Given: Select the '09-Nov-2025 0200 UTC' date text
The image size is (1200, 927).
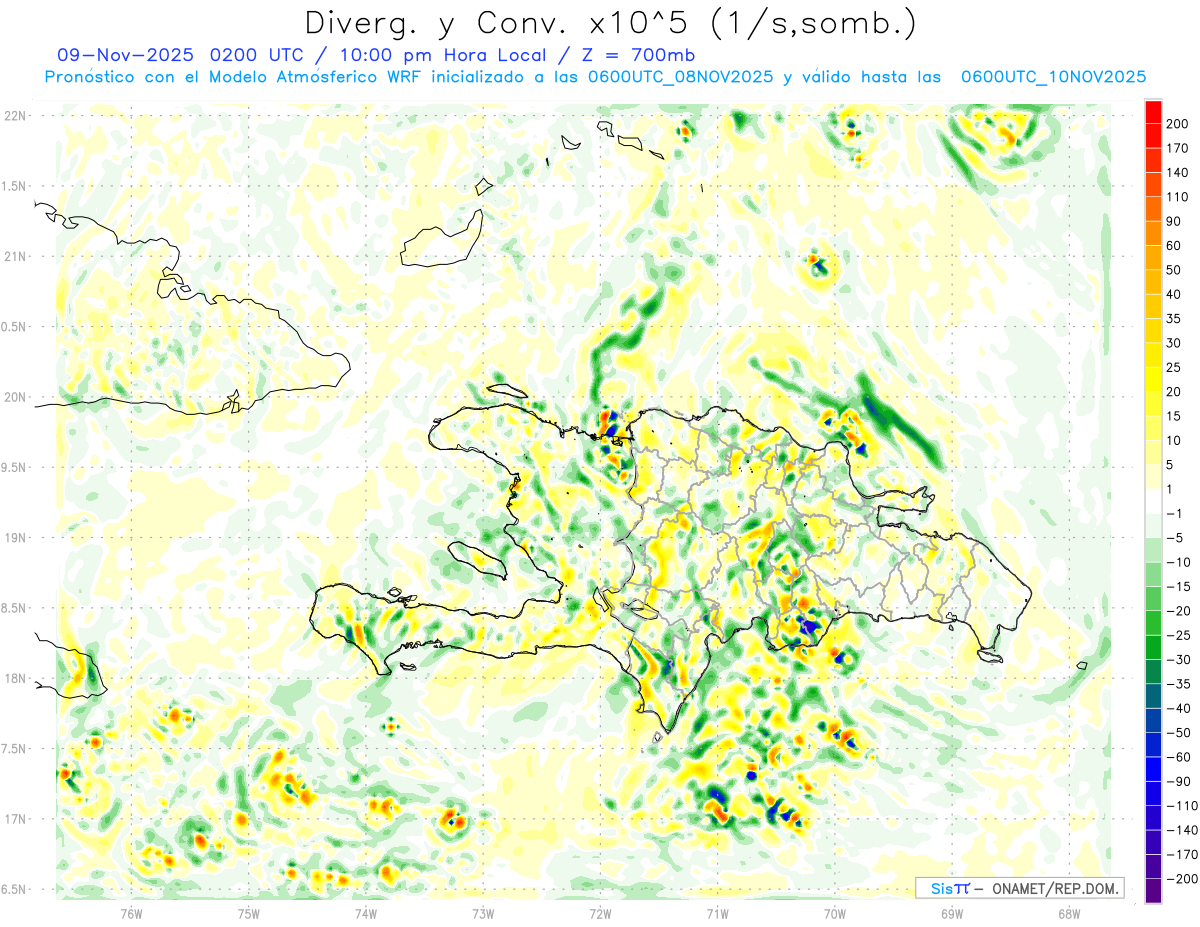Looking at the screenshot, I should click(180, 55).
